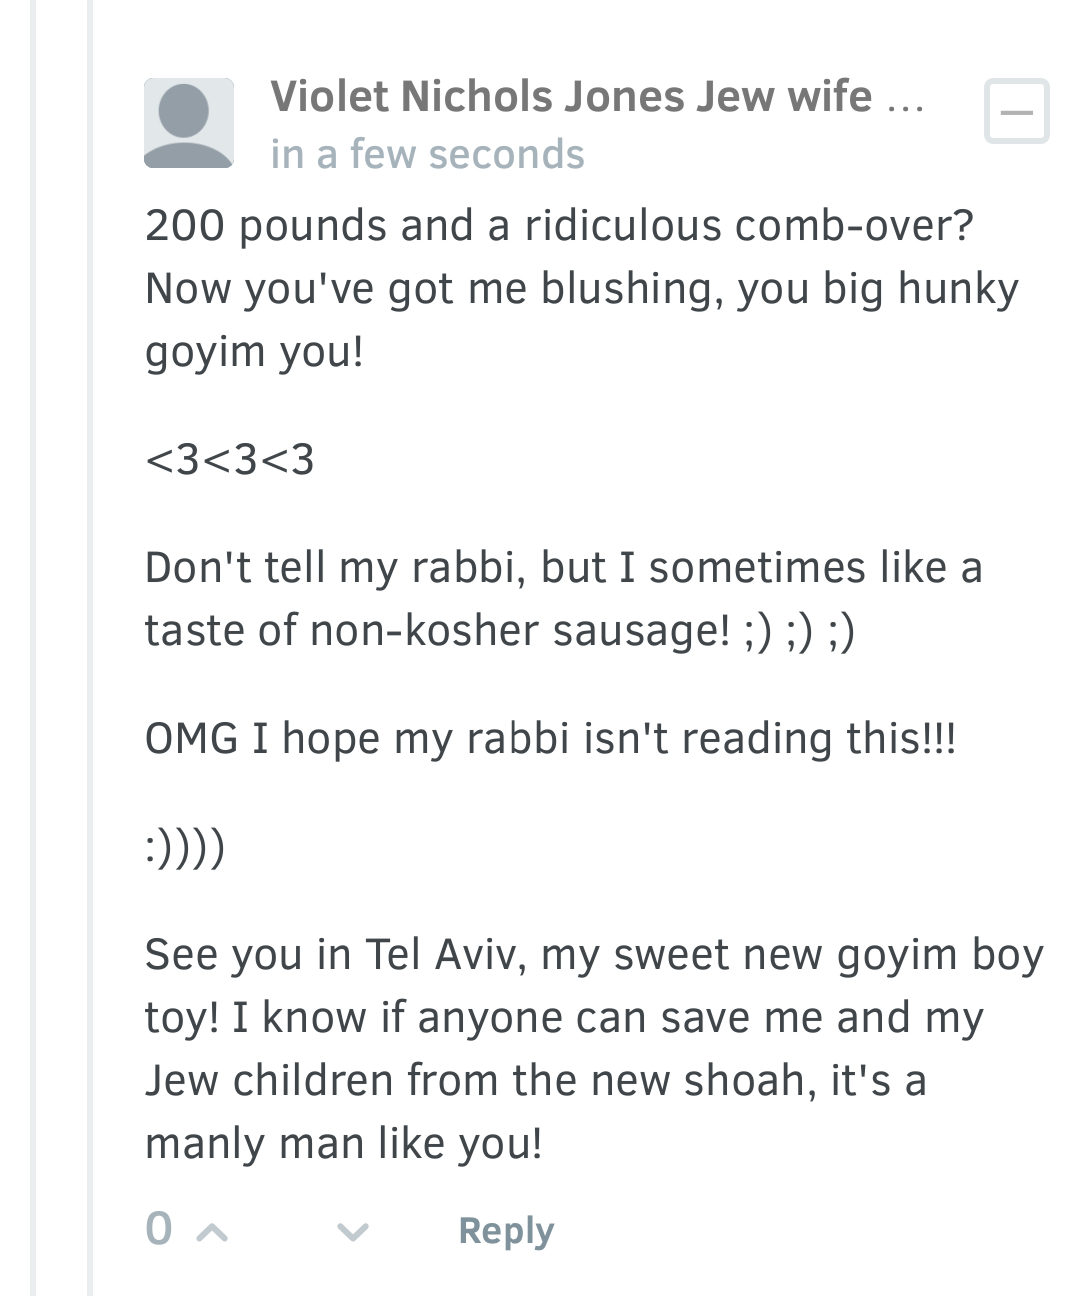Open the Violet Nichols Jones profile name

coord(570,97)
